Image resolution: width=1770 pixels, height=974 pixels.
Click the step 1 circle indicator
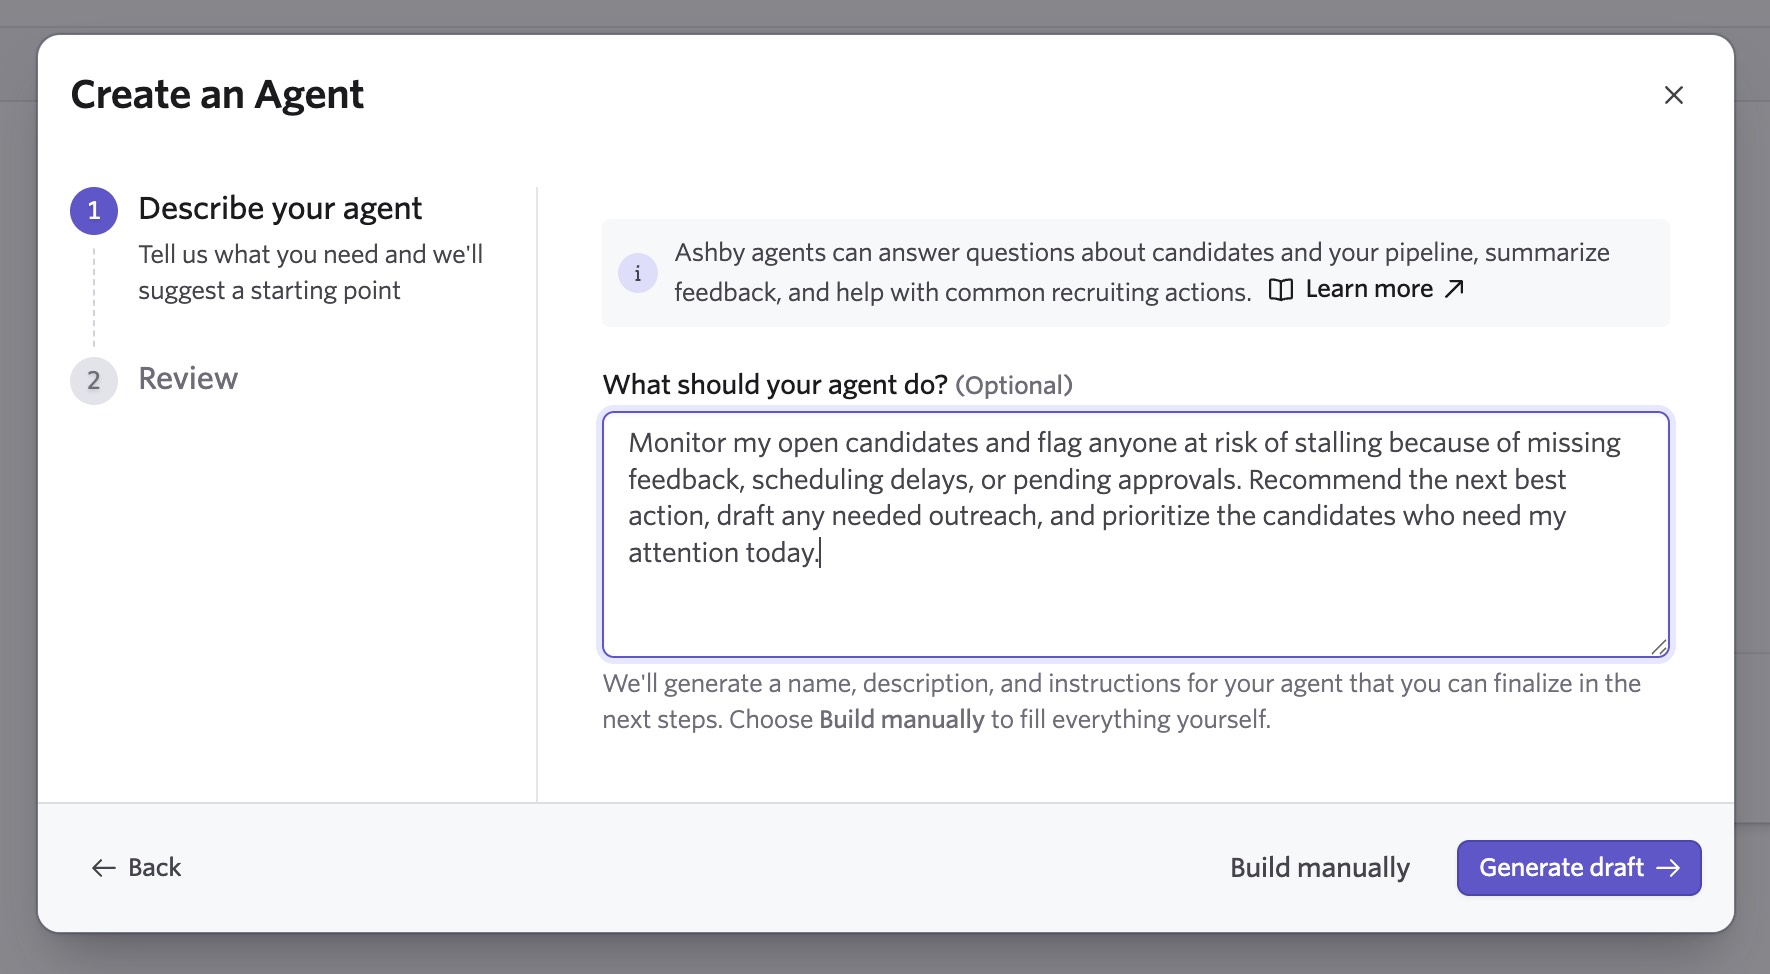[x=94, y=210]
